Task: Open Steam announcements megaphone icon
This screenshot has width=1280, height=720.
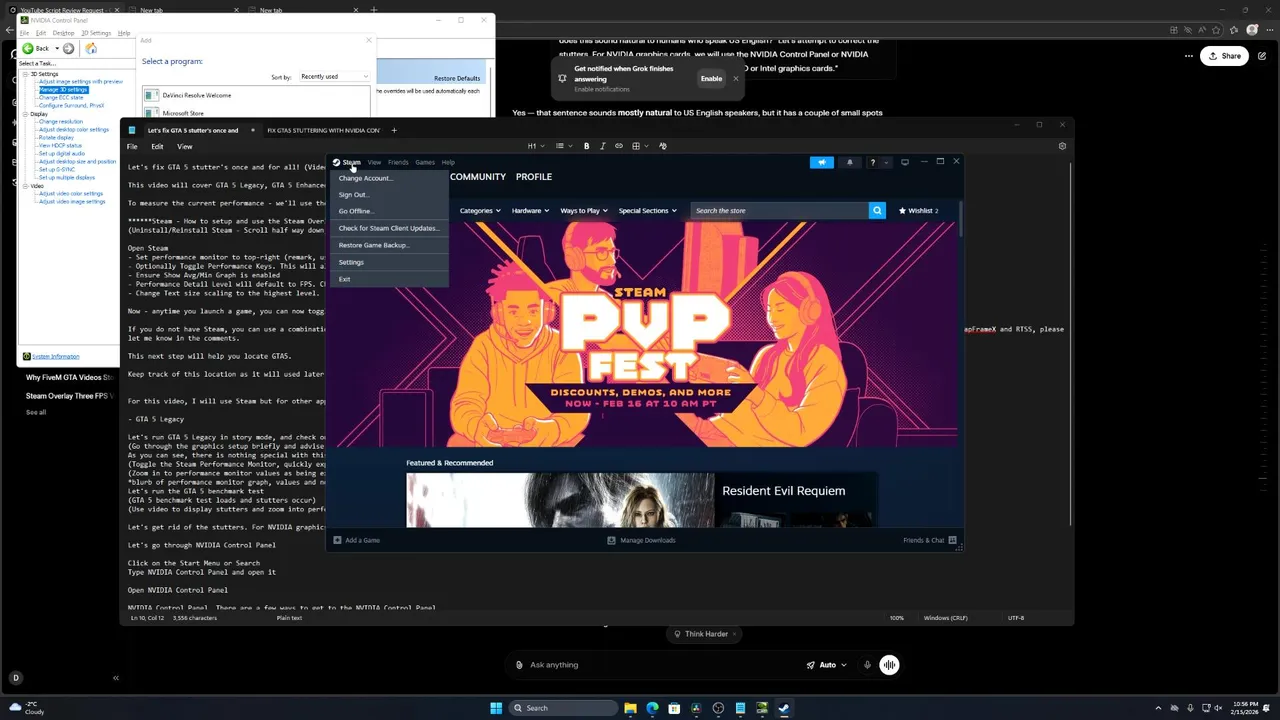Action: [x=822, y=162]
